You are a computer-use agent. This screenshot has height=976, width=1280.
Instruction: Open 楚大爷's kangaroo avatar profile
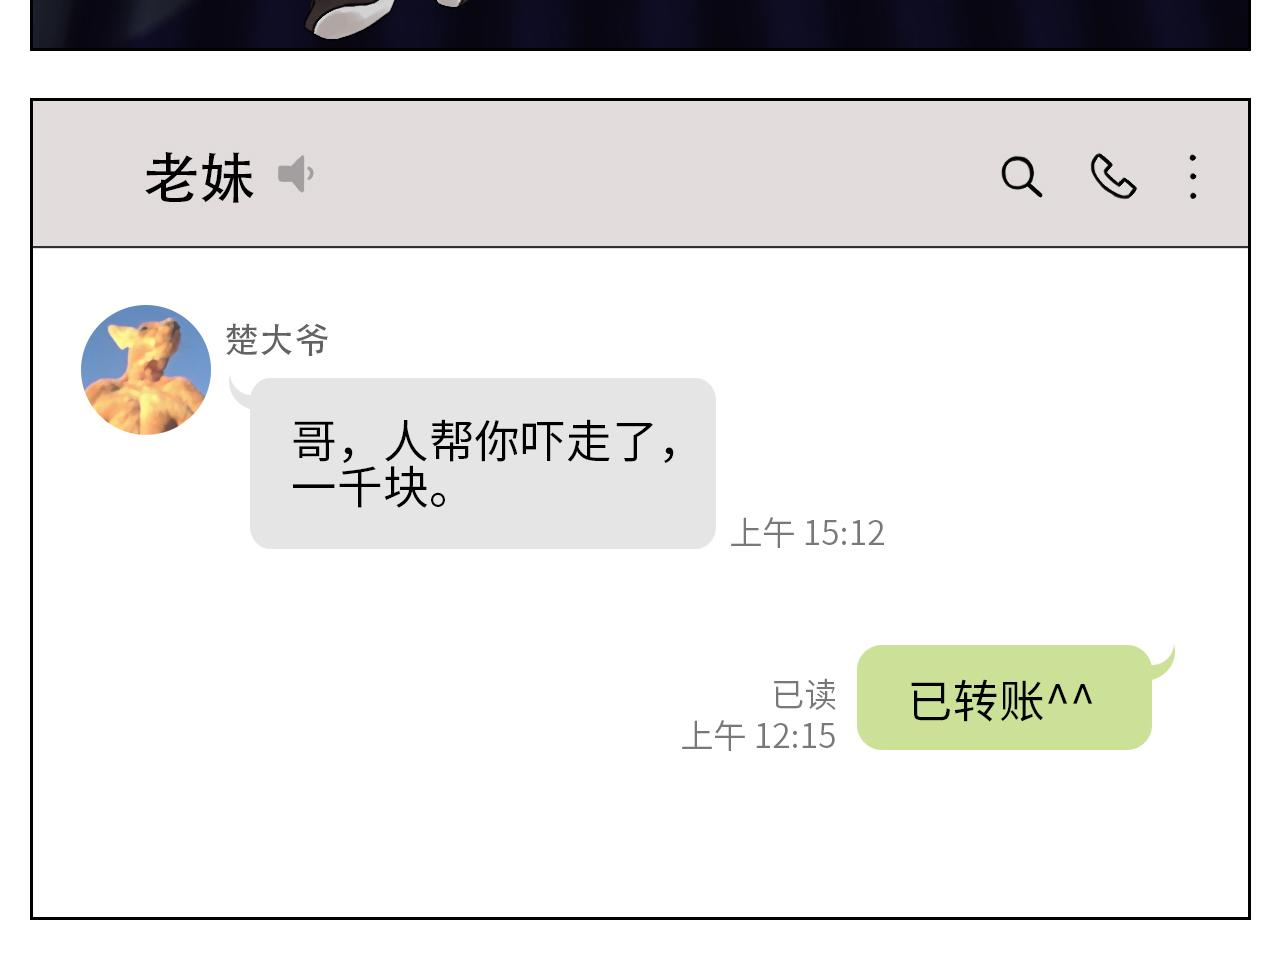(146, 370)
